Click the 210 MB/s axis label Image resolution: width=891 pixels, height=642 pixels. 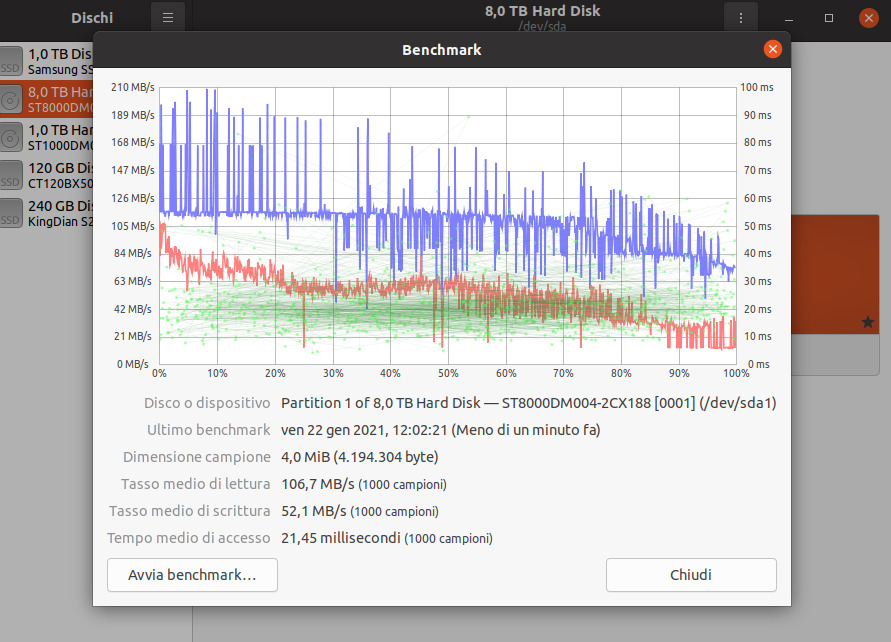tap(132, 87)
